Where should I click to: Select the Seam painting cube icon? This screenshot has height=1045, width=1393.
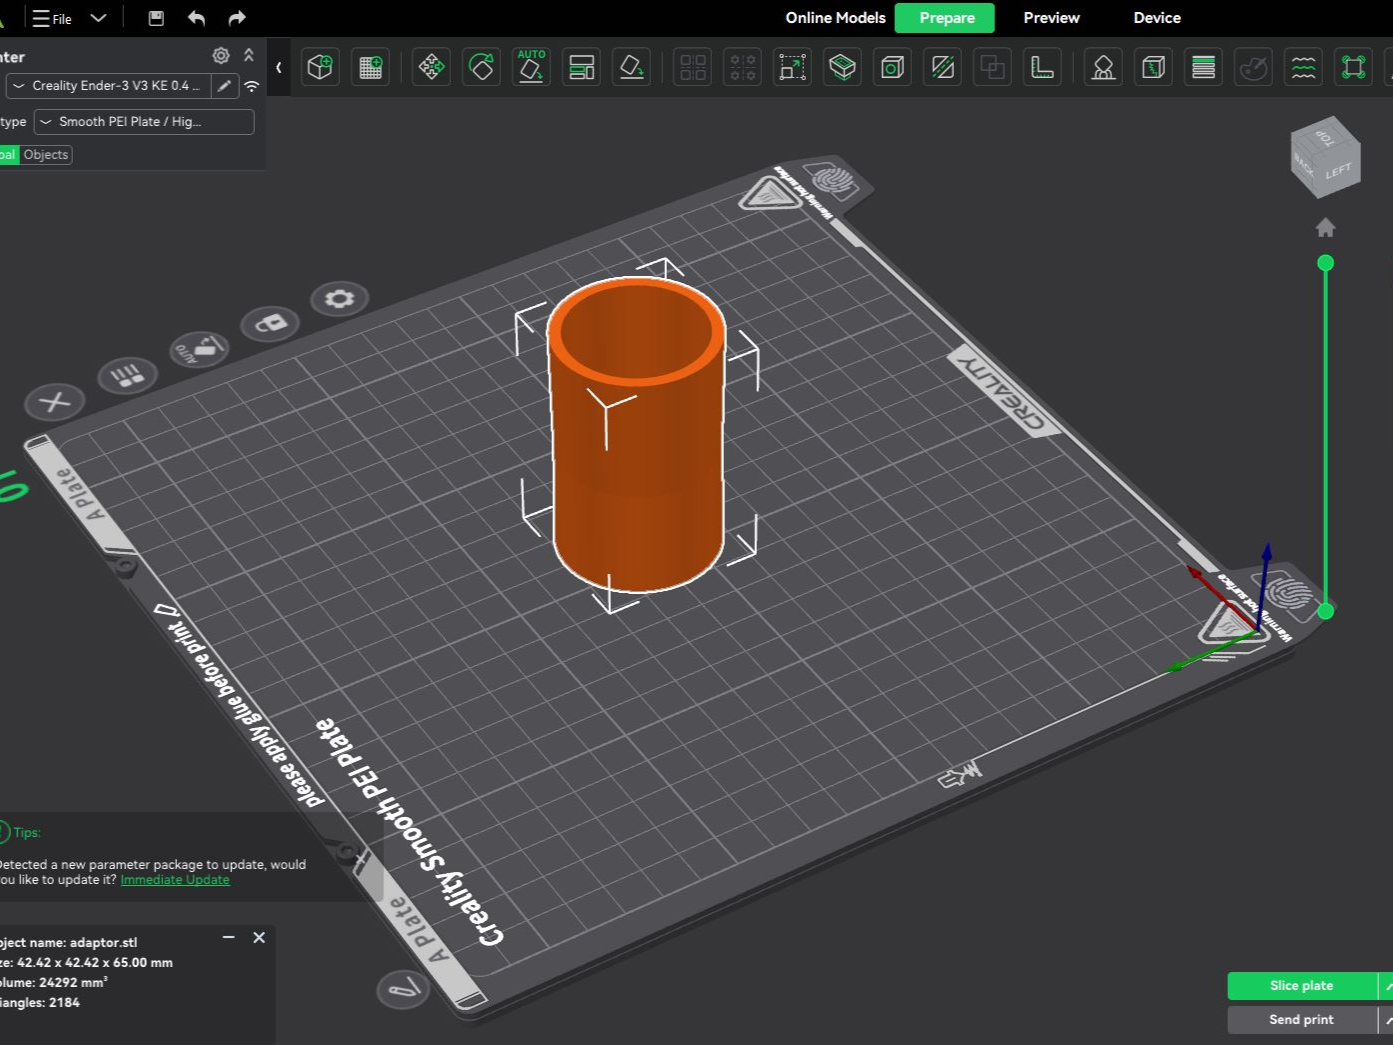[1153, 67]
